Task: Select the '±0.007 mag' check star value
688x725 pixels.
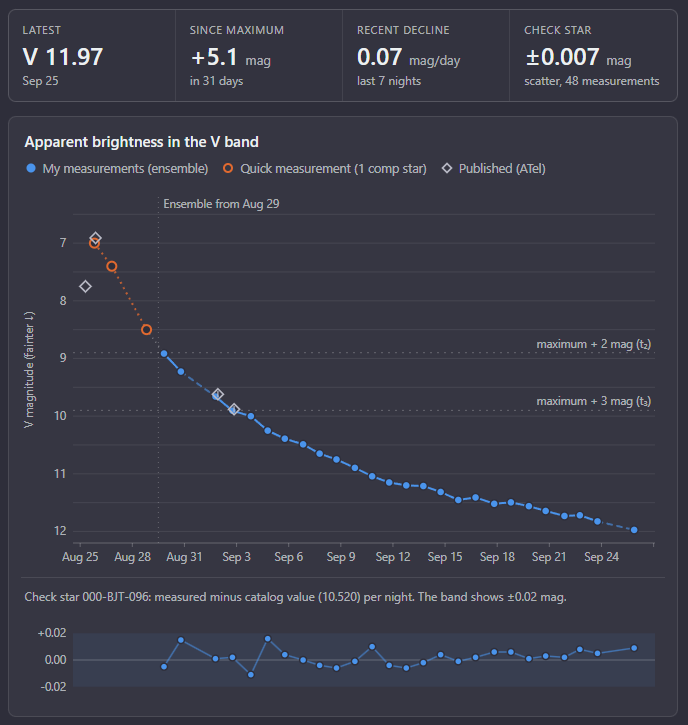Action: pos(578,58)
